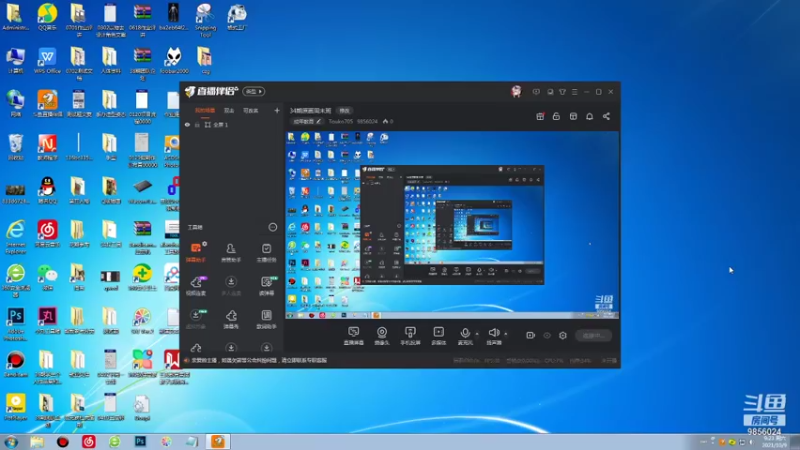Screen dimensions: 800x450
Task: Add a 手机投屏 phone mirroring source
Action: pyautogui.click(x=410, y=336)
